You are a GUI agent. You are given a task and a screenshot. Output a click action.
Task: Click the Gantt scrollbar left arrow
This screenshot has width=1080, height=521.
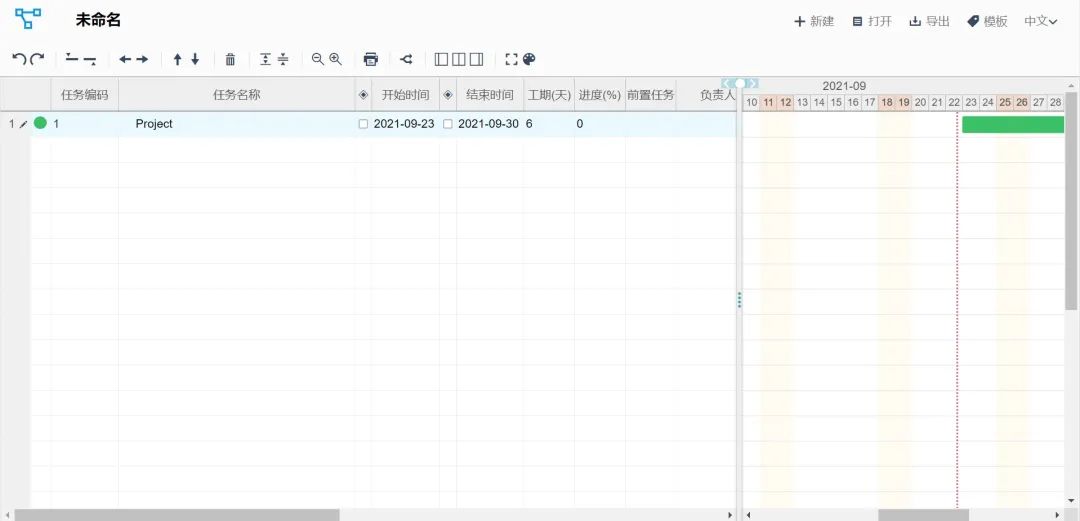coord(748,515)
